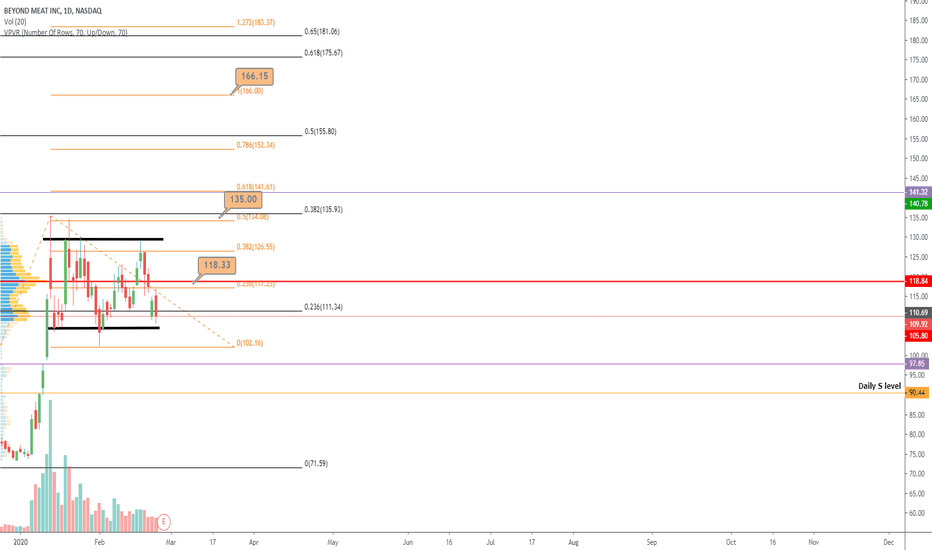Click the 2020 label on time axis
Viewport: 932px width, 550px height.
21,542
